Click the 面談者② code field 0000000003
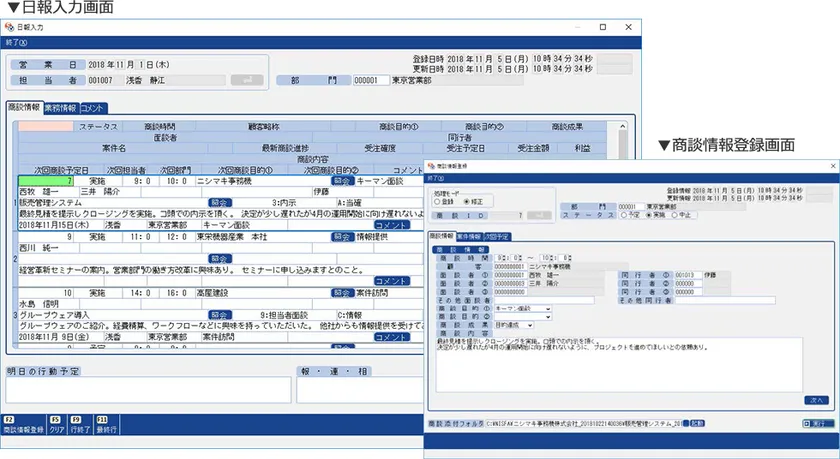 point(510,283)
